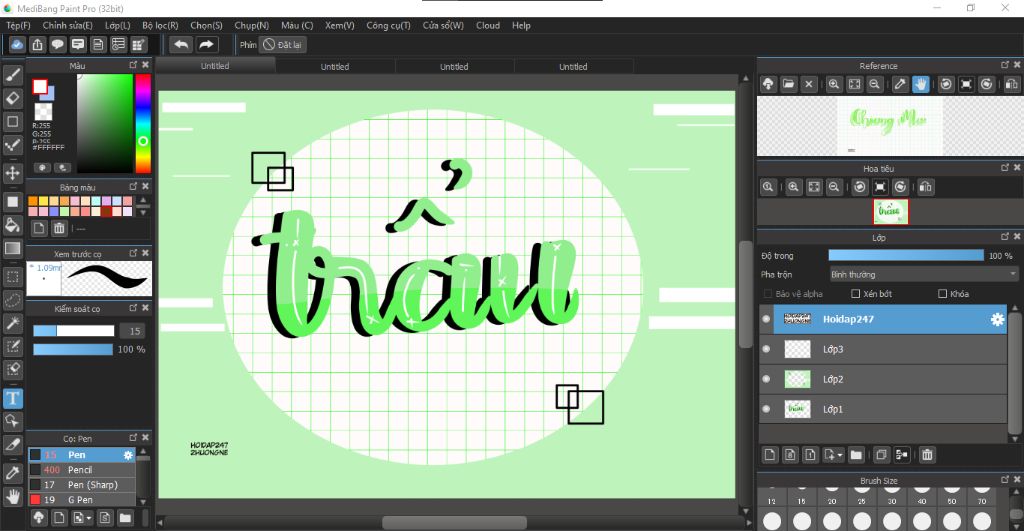The width and height of the screenshot is (1024, 531).
Task: Open the Cloud menu
Action: [488, 25]
